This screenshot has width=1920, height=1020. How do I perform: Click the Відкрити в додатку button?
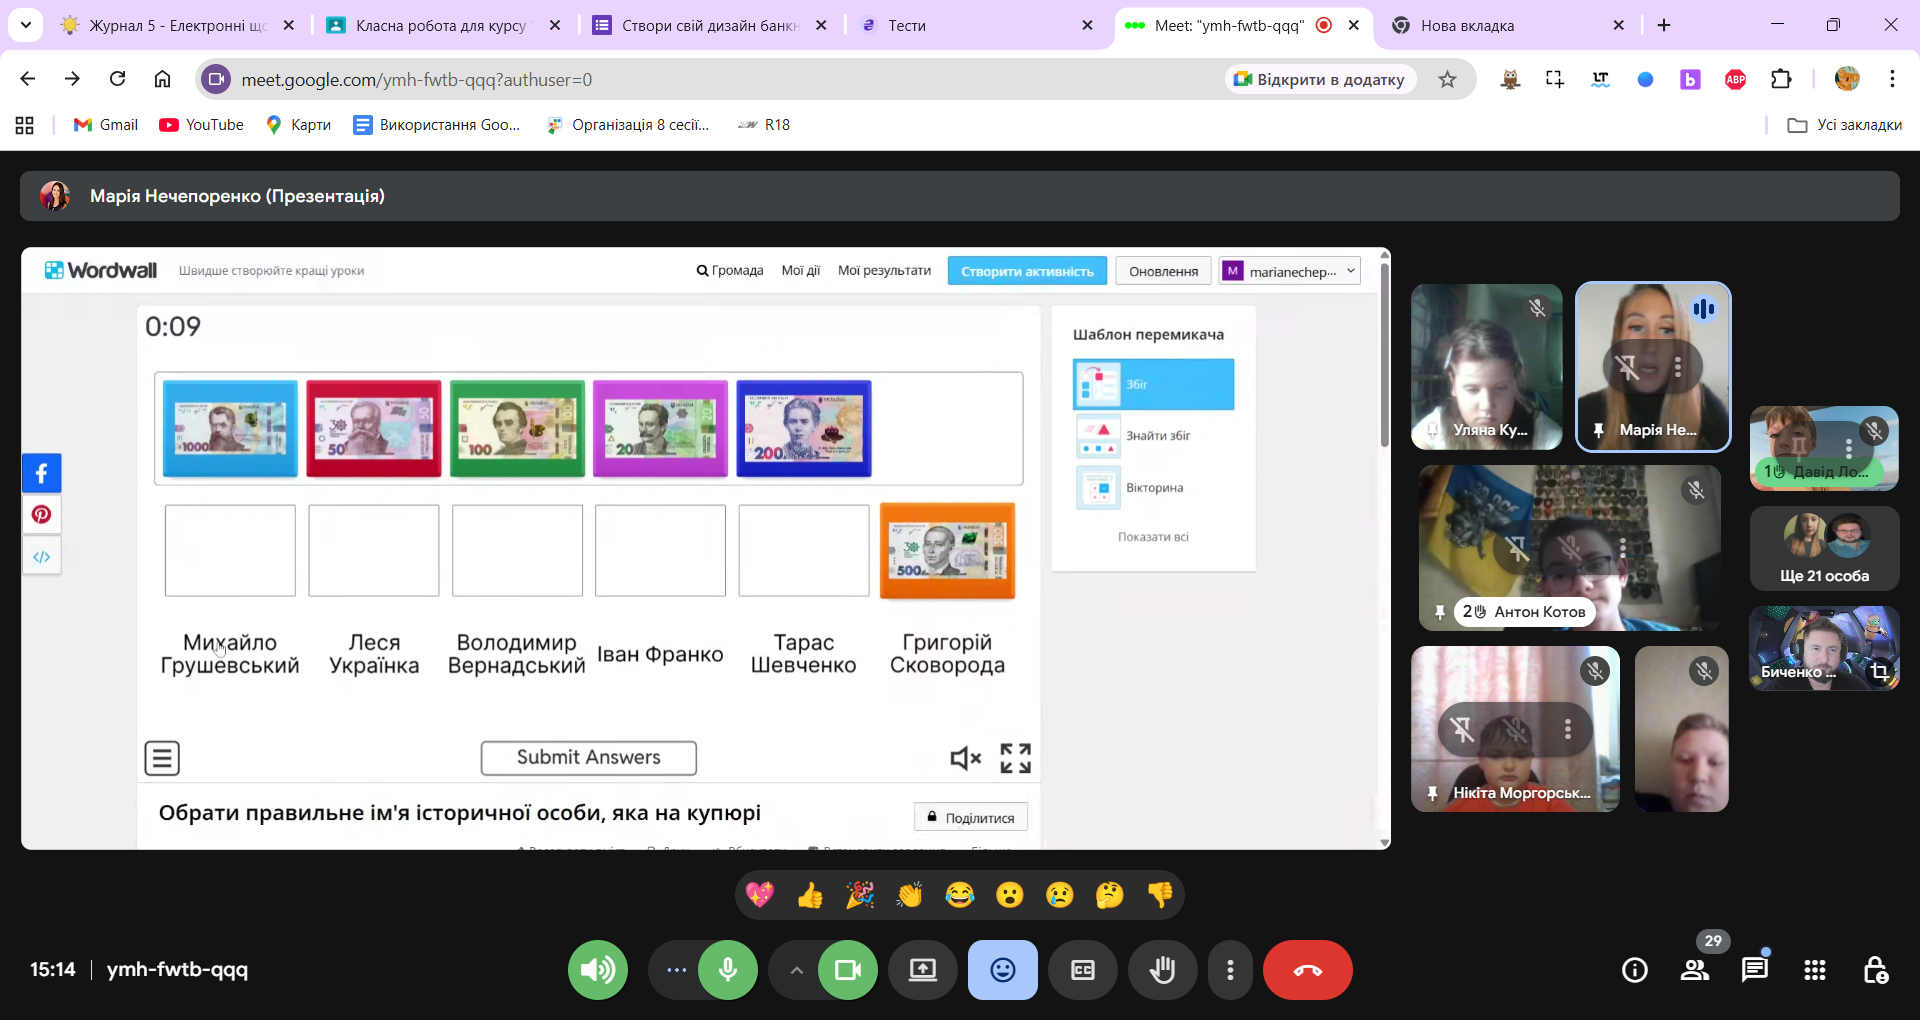[1320, 80]
